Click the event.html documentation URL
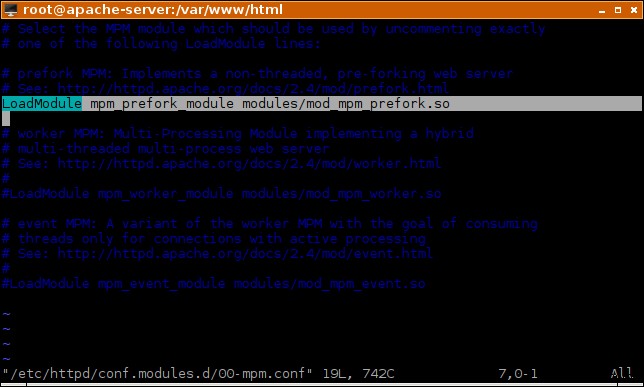 click(245, 253)
